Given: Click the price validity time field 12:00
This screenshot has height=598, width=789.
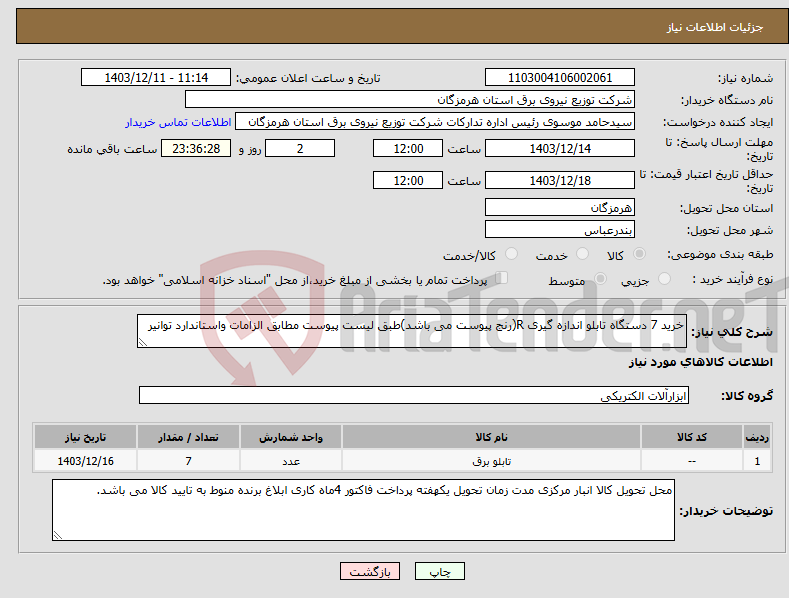Looking at the screenshot, I should [x=408, y=181].
